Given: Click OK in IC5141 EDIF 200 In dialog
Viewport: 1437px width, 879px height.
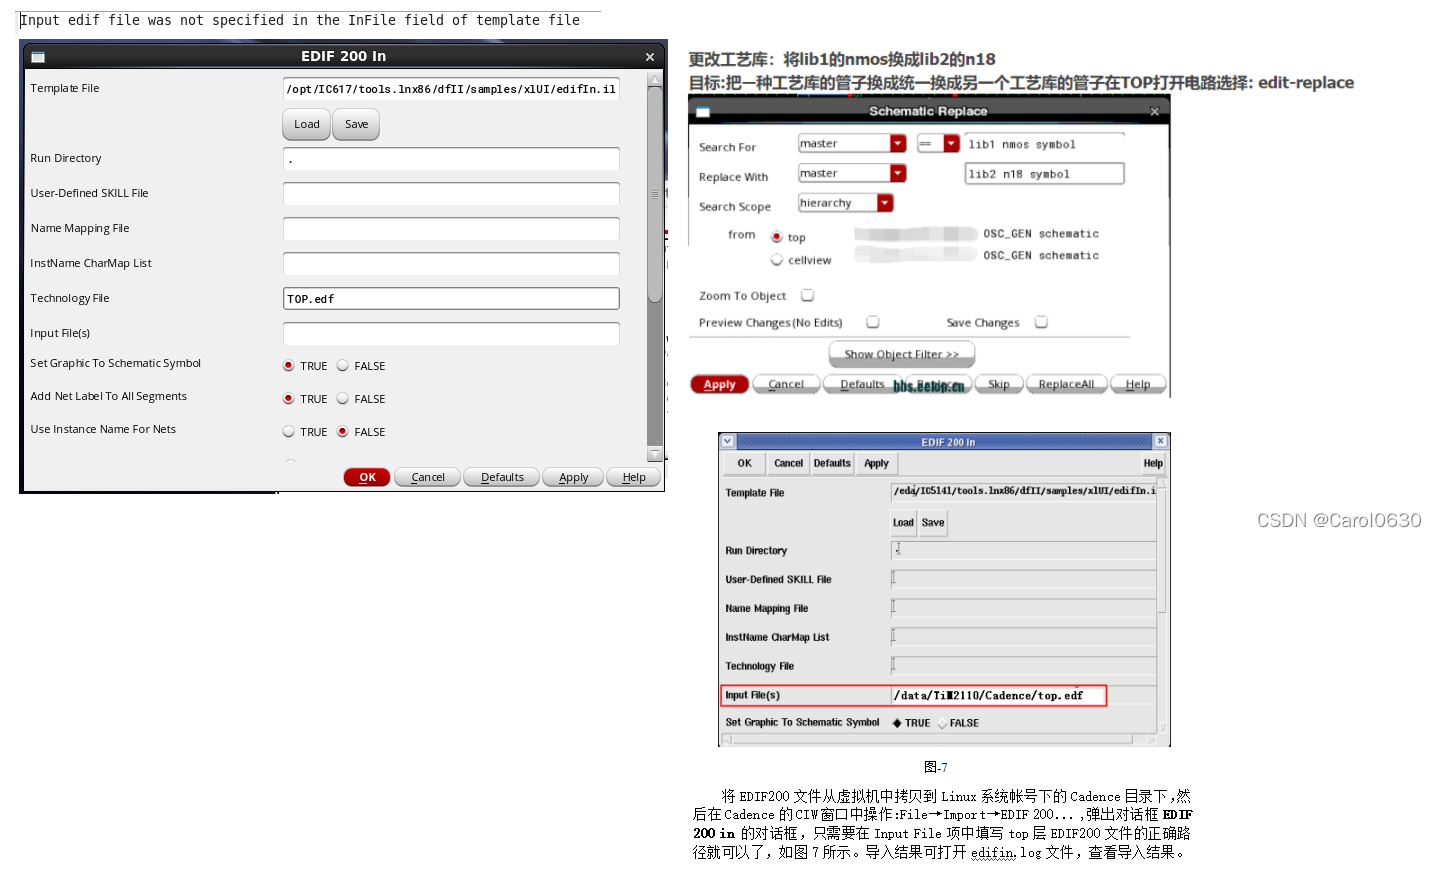Looking at the screenshot, I should coord(745,463).
